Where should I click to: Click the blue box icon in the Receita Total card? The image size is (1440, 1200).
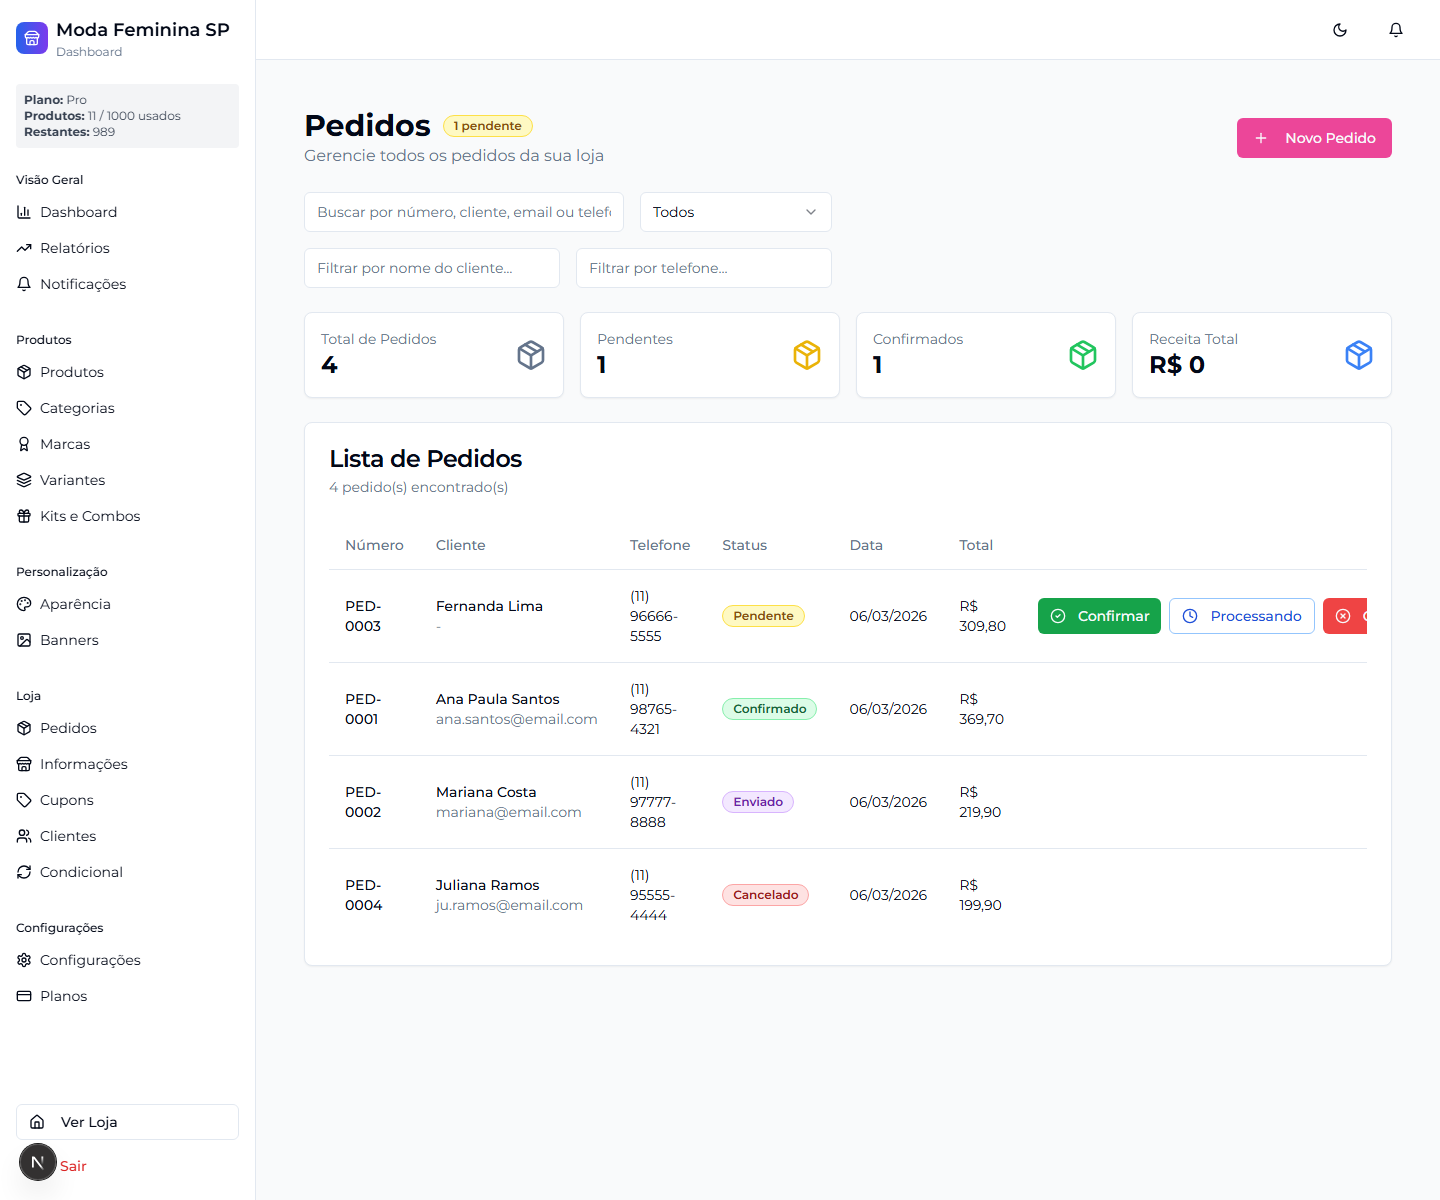click(1359, 355)
